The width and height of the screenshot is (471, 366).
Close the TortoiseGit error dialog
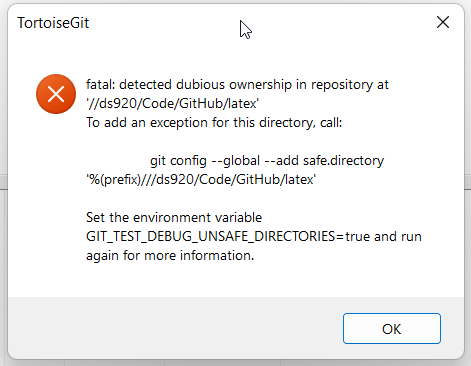(443, 23)
